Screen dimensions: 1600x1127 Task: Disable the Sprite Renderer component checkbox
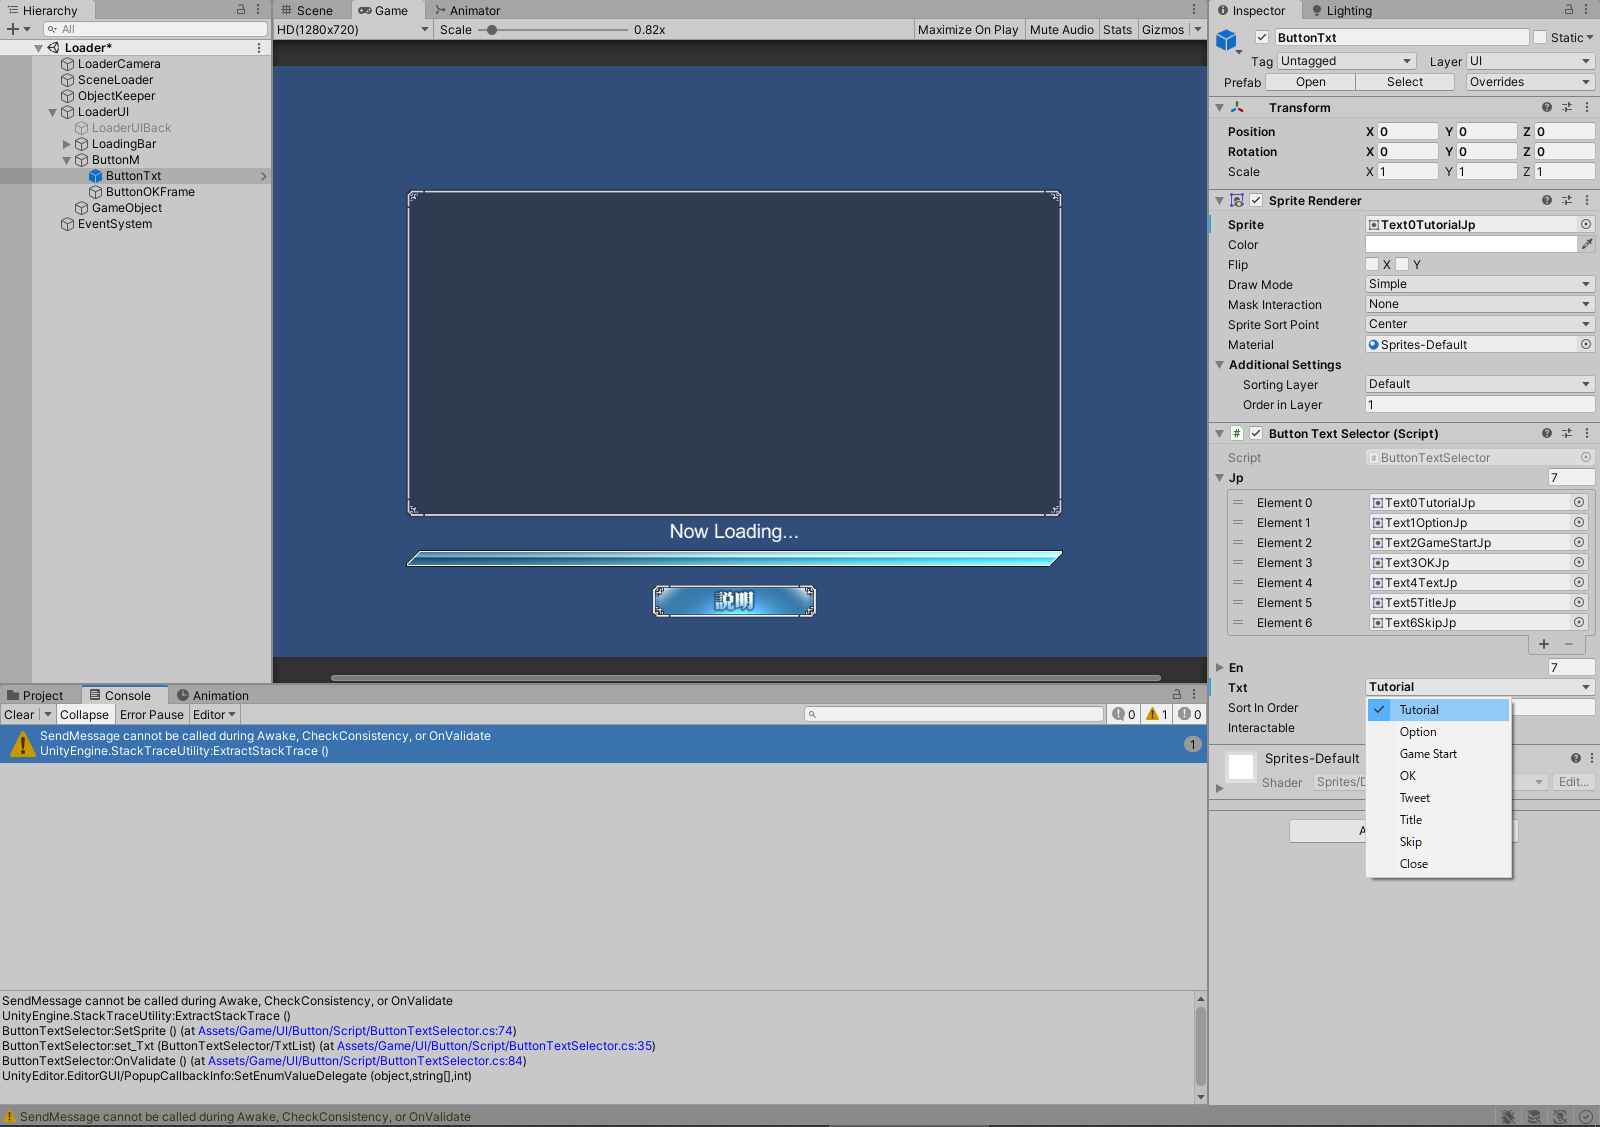[1256, 200]
